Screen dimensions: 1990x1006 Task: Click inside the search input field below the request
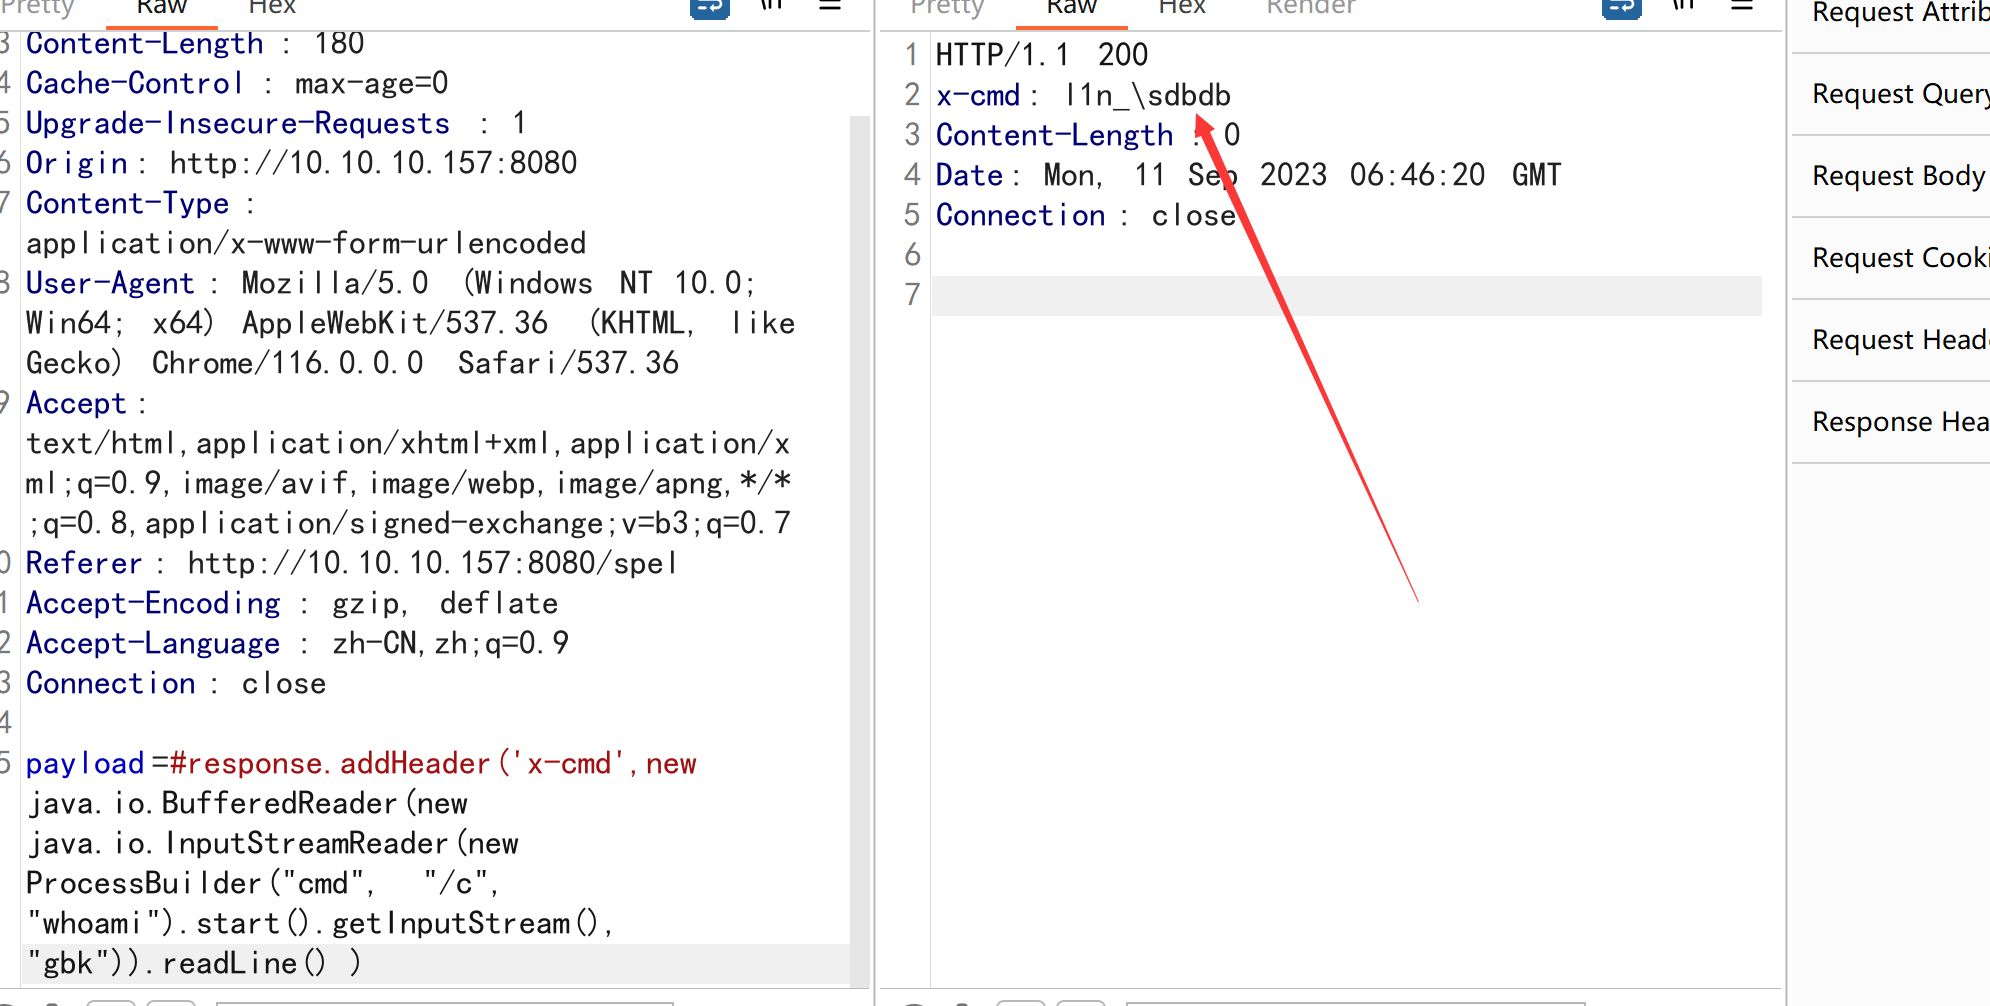click(450, 1001)
